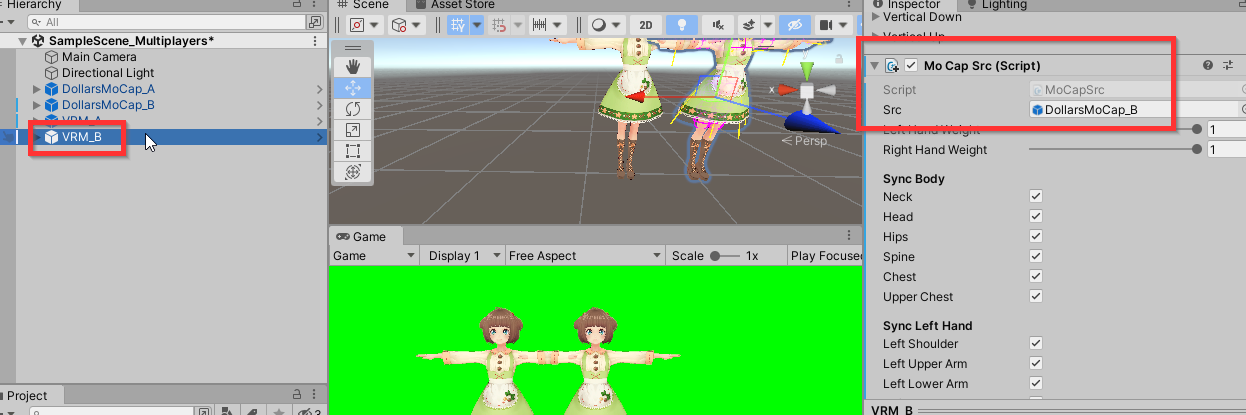Open the Free Aspect dropdown
The image size is (1246, 415).
585,256
